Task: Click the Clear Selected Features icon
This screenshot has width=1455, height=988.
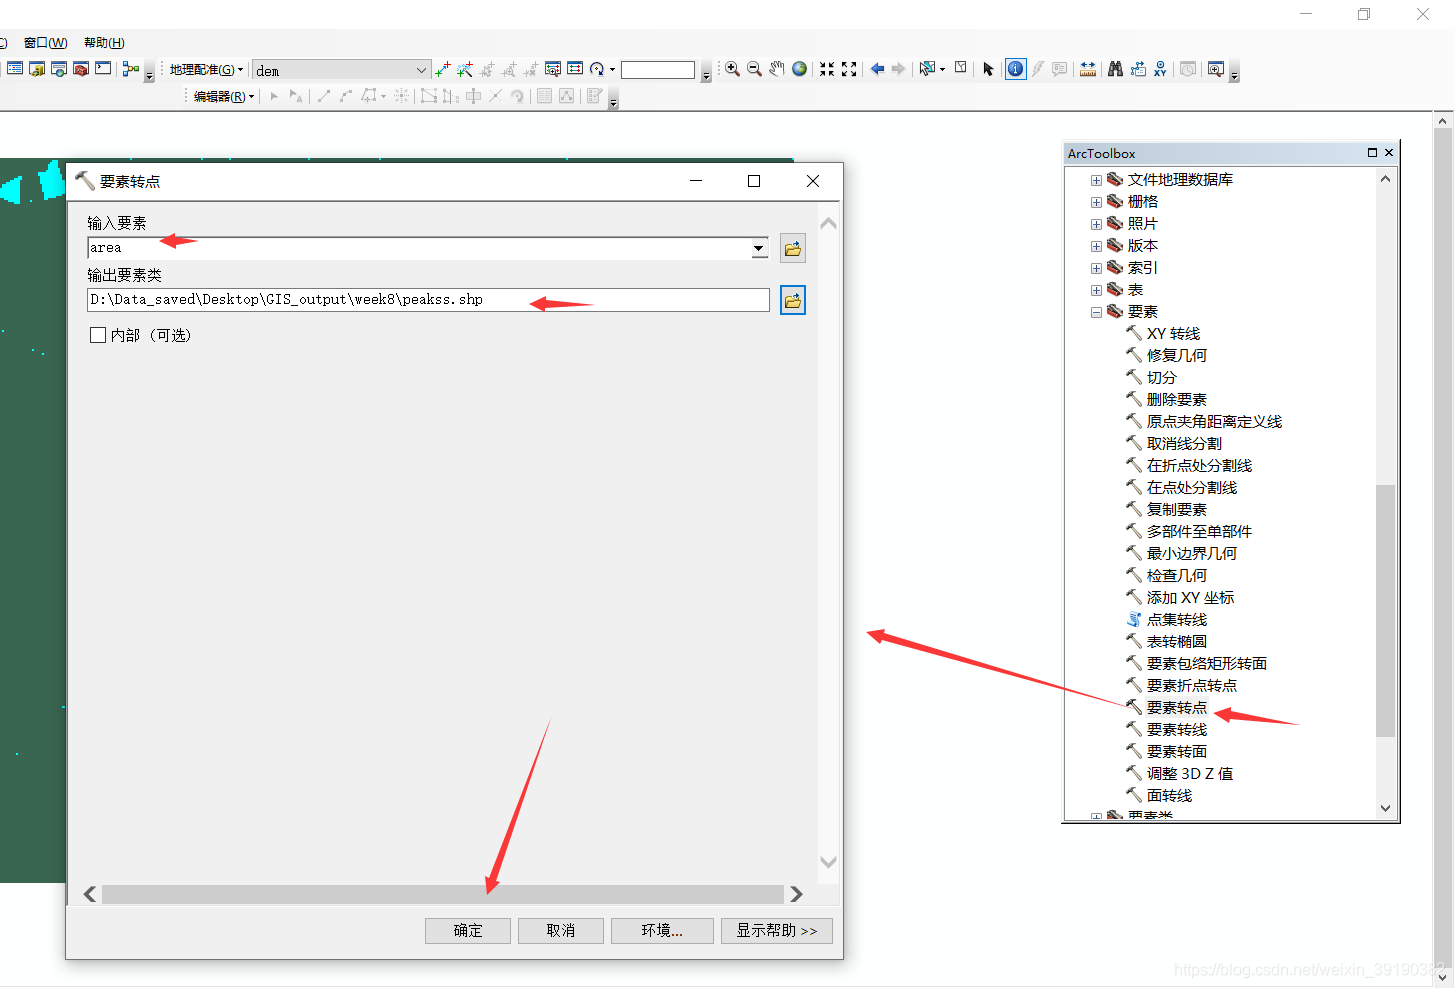Action: [961, 68]
